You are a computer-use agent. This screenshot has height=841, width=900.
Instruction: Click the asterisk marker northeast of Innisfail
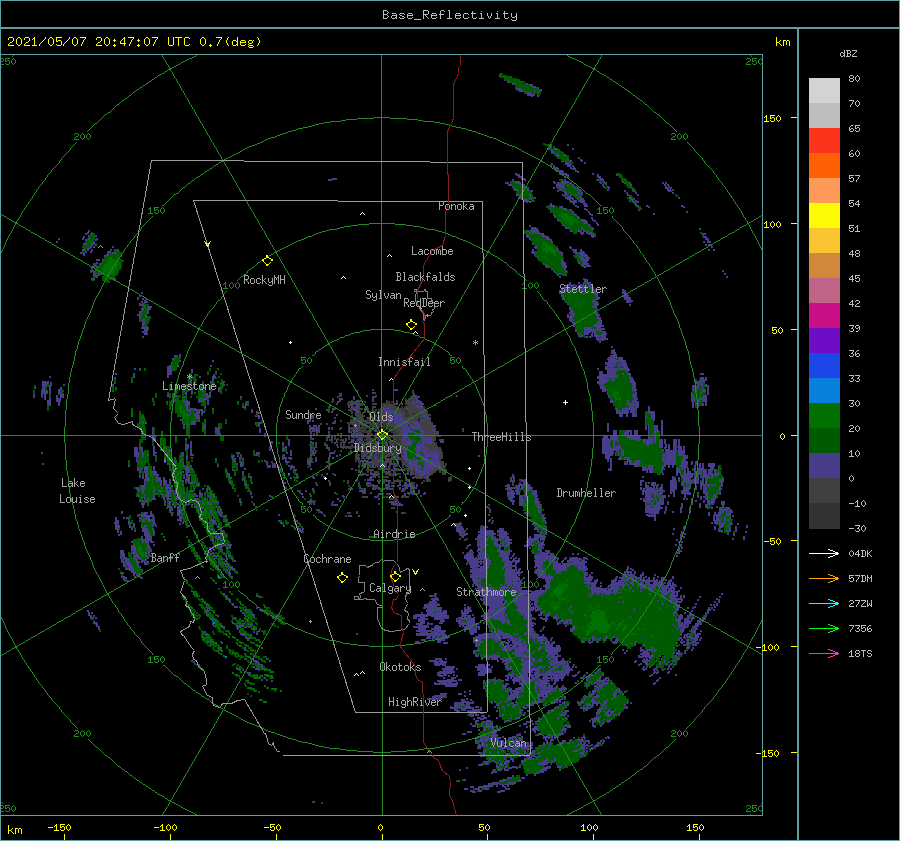(x=475, y=343)
